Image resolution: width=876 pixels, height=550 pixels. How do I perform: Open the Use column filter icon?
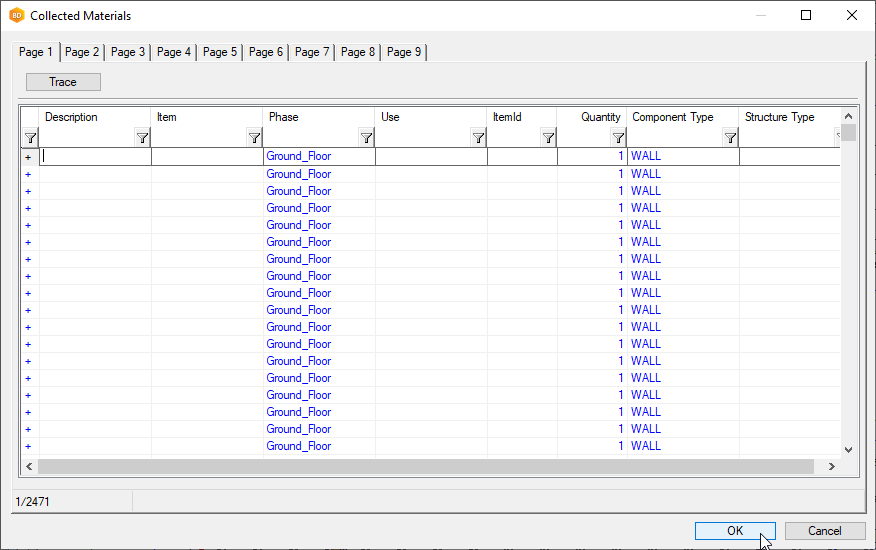click(478, 138)
